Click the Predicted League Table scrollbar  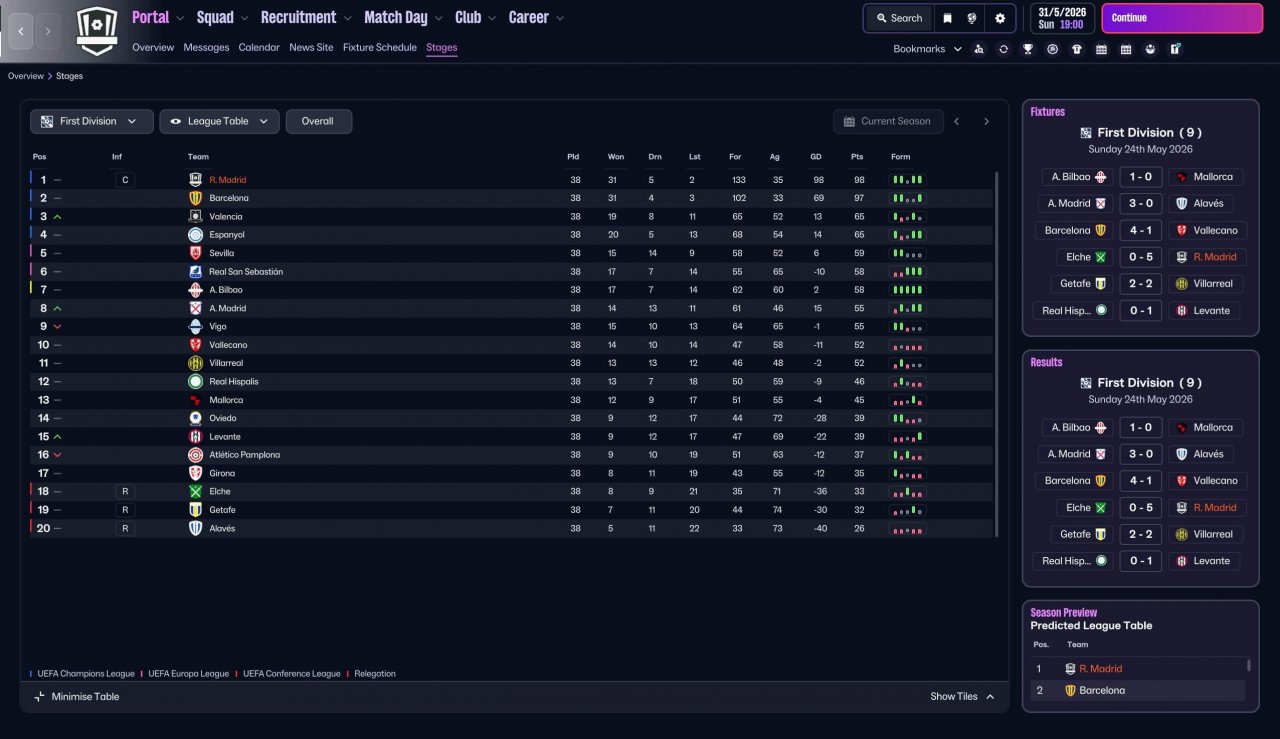coord(1249,665)
